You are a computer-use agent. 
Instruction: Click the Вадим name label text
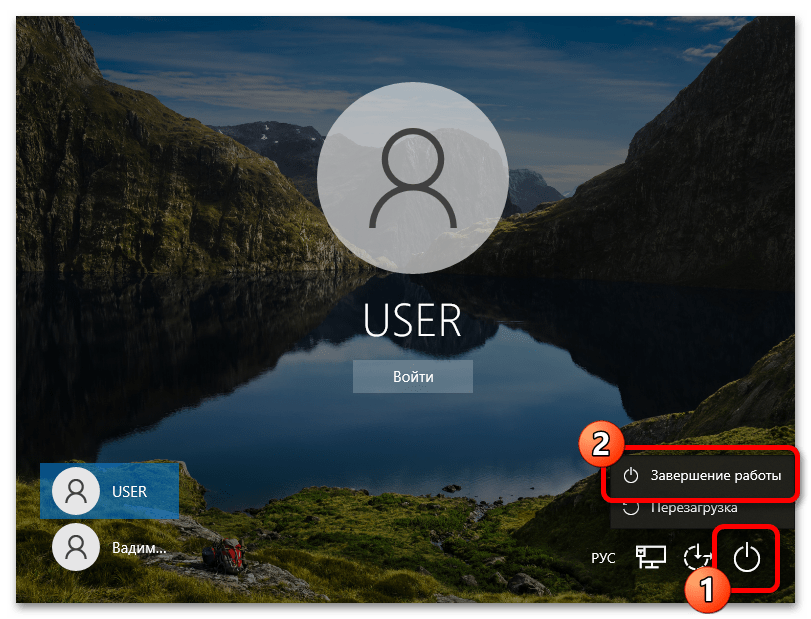[x=139, y=546]
